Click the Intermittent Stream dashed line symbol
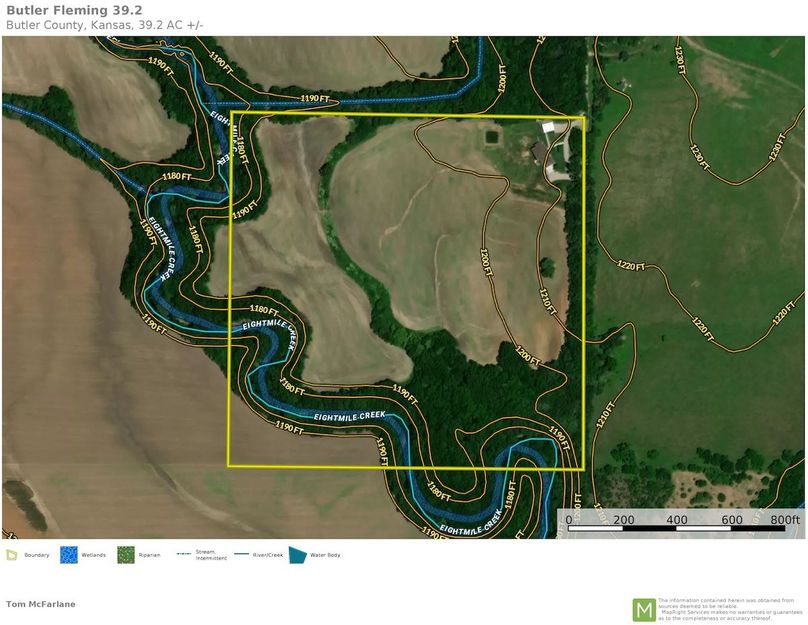This screenshot has width=808, height=625. [184, 553]
